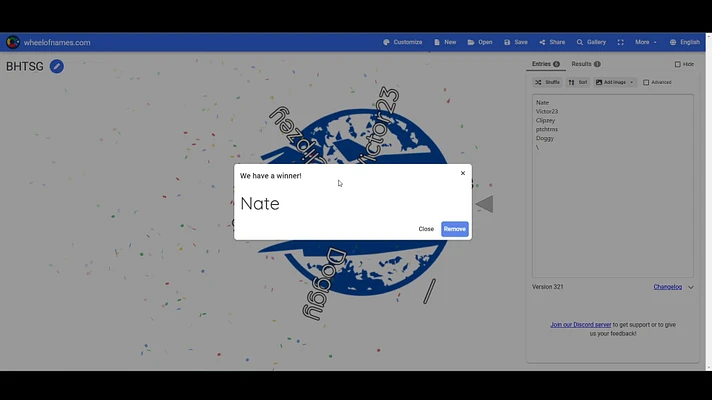The image size is (712, 400).
Task: Edit the BHTSG title with pencil icon
Action: tap(57, 66)
